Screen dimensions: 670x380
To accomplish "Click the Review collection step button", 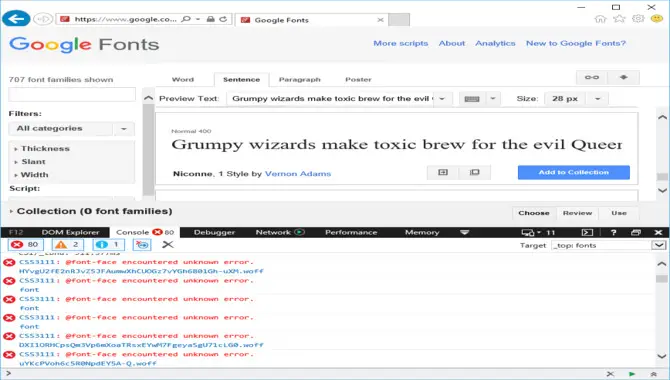I will [577, 213].
